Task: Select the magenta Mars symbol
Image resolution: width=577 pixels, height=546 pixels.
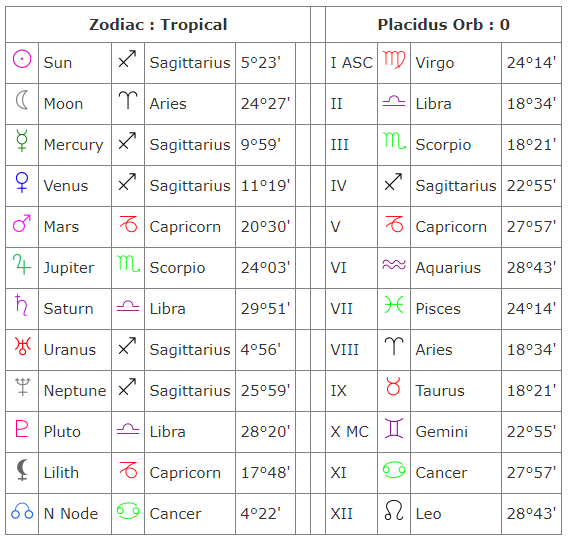Action: click(22, 223)
